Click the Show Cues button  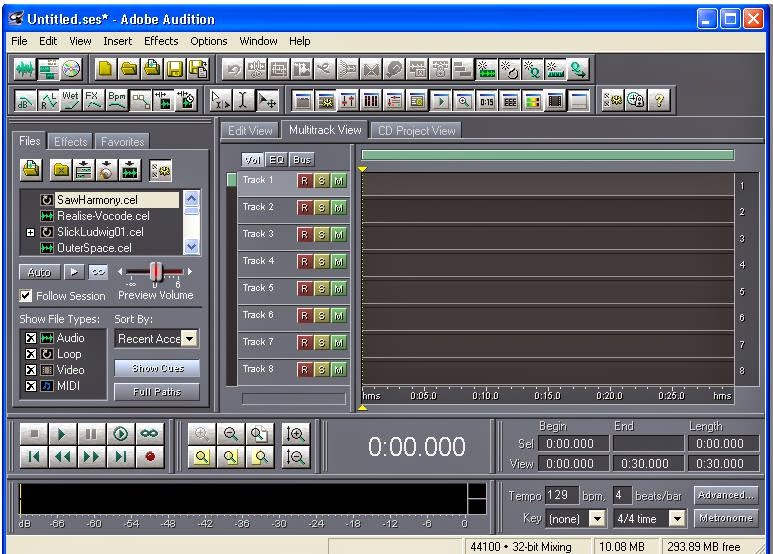[157, 368]
